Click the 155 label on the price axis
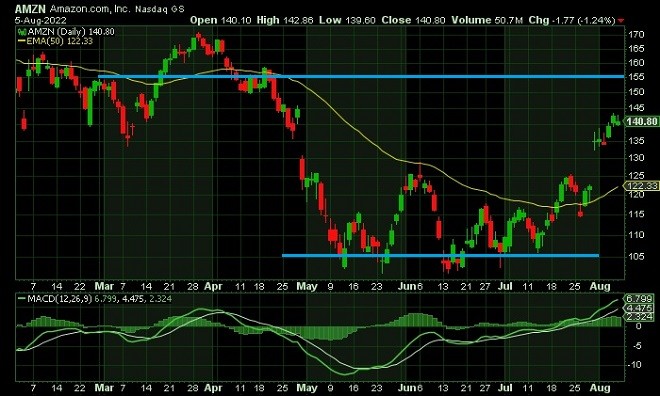The width and height of the screenshot is (660, 396). (636, 77)
